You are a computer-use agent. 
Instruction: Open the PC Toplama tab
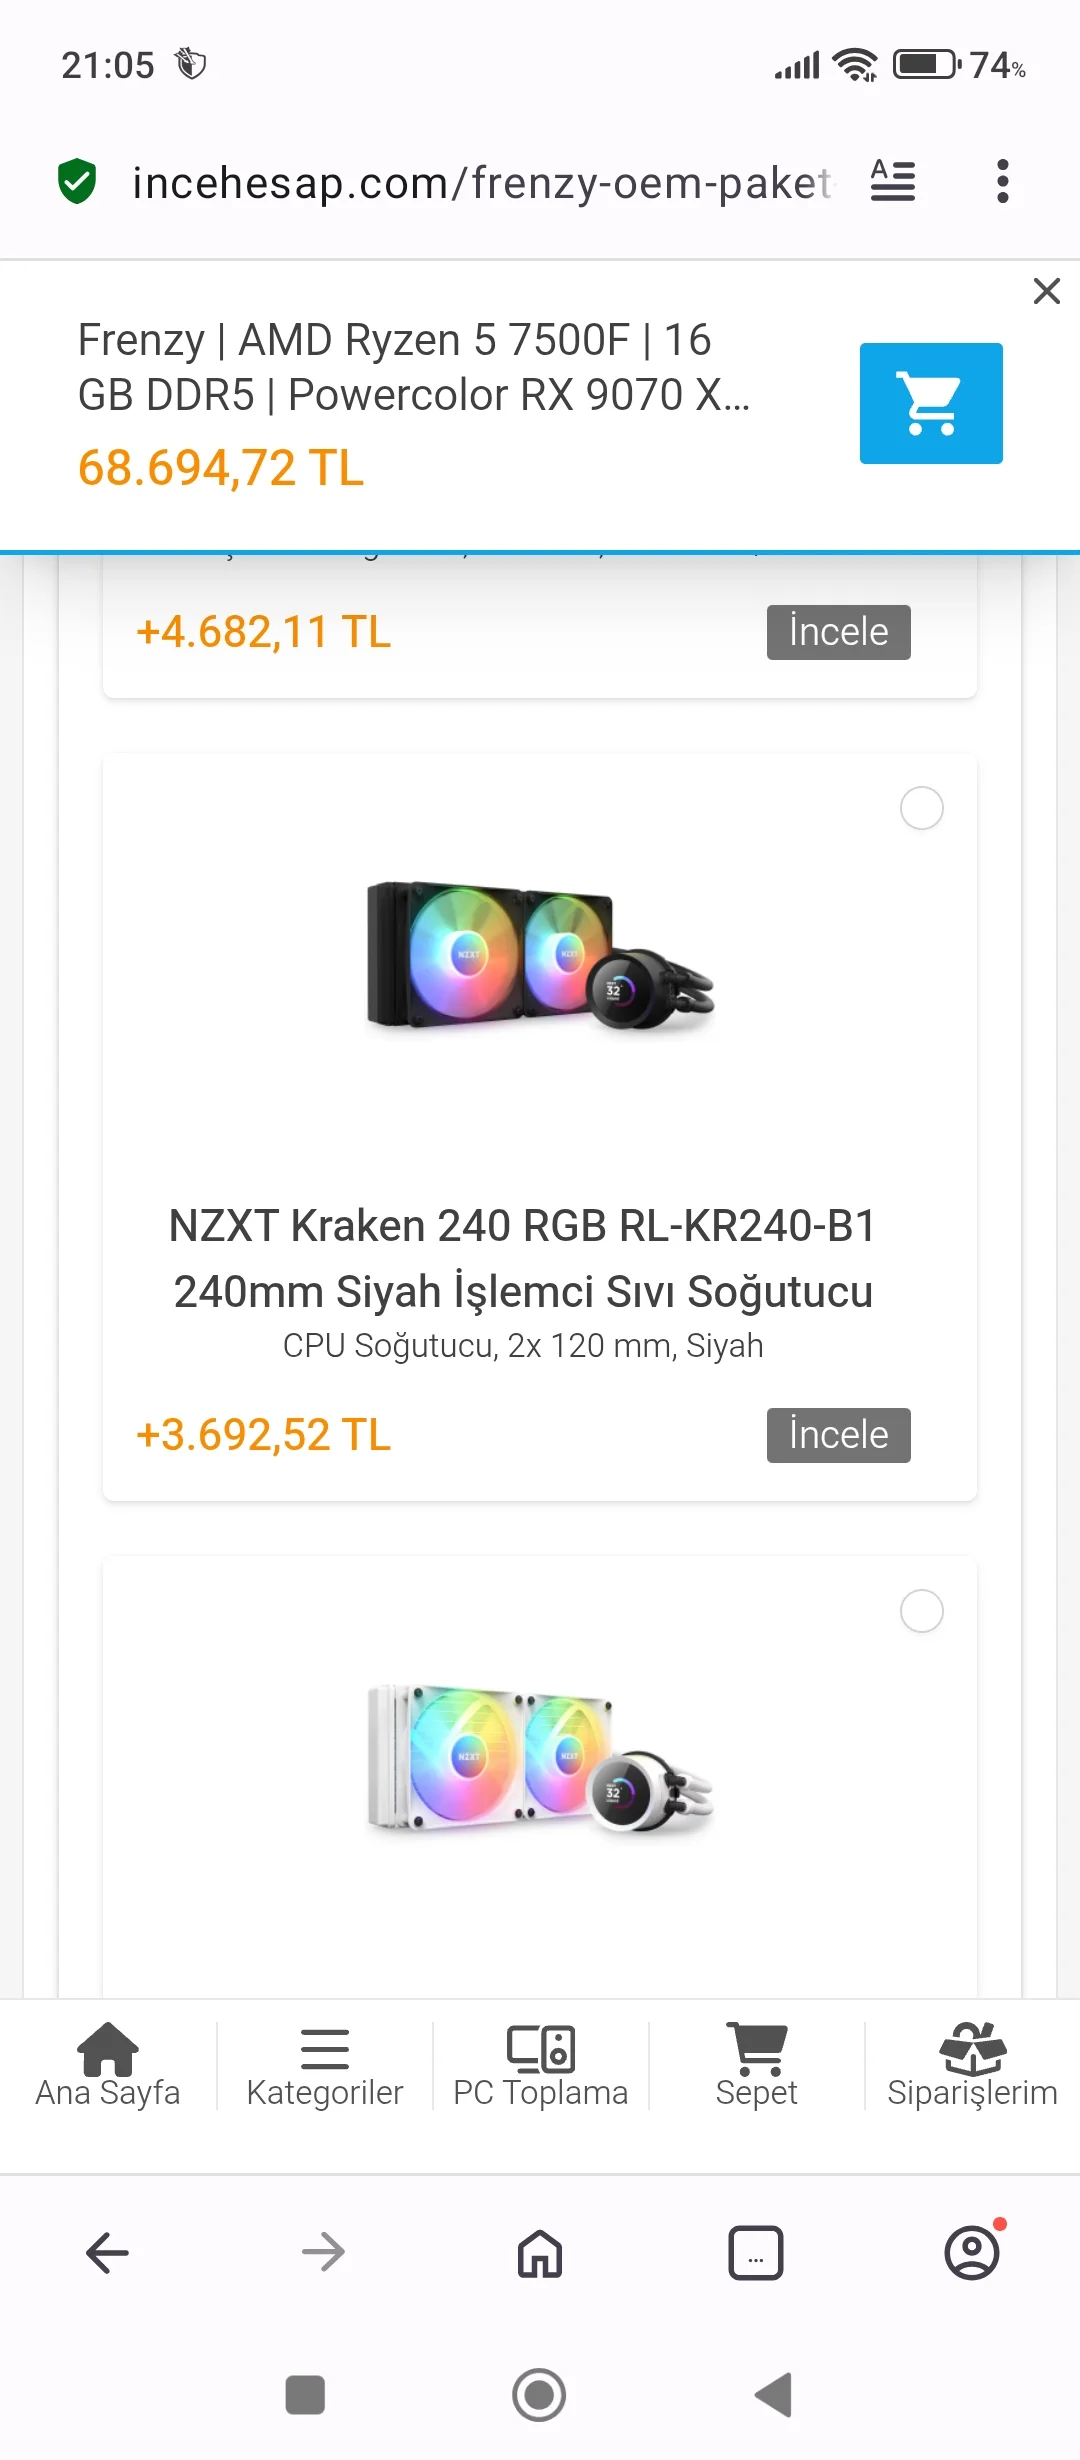[541, 2065]
